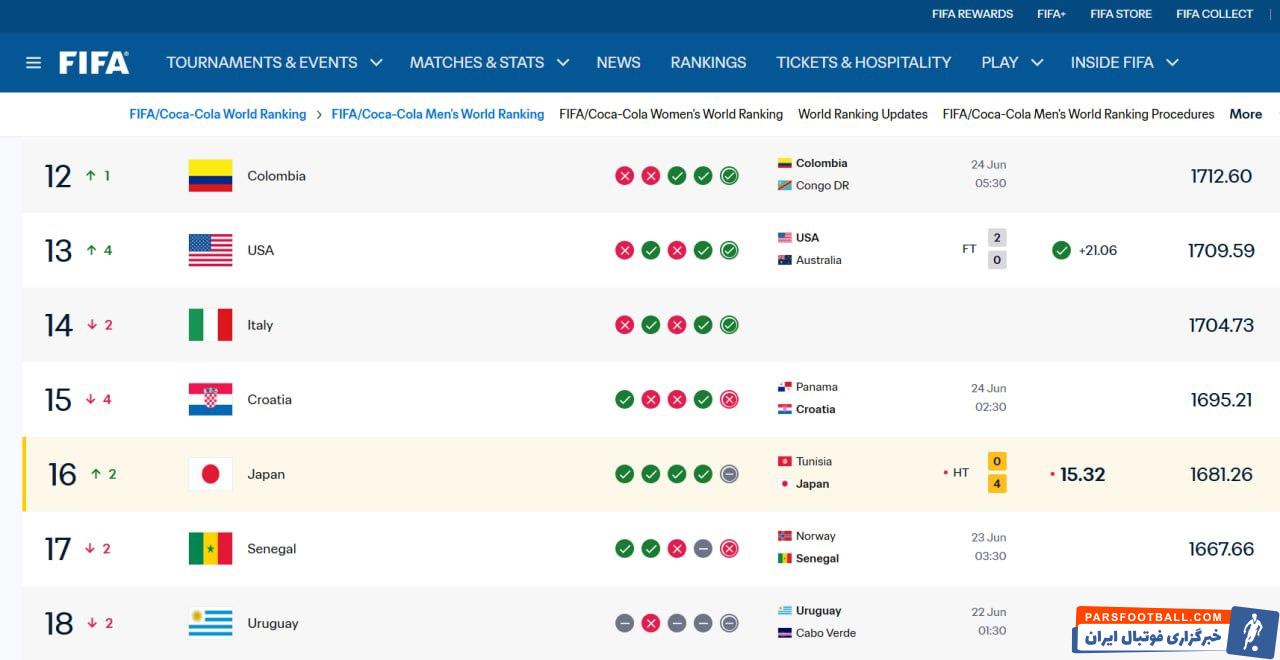The image size is (1280, 660).
Task: Open the hamburger menu icon
Action: tap(33, 63)
